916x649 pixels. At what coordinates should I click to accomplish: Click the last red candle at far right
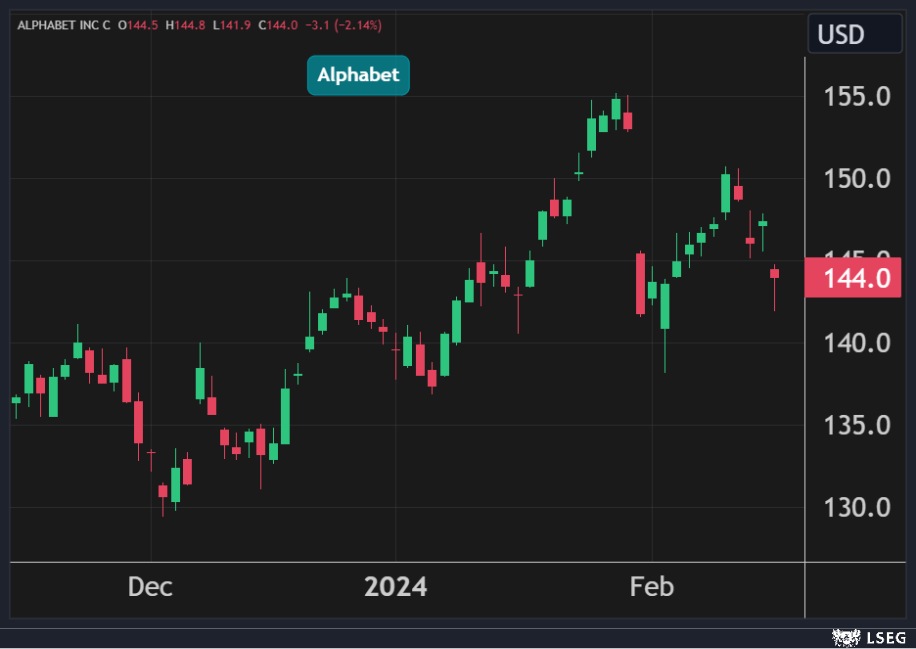pos(774,274)
